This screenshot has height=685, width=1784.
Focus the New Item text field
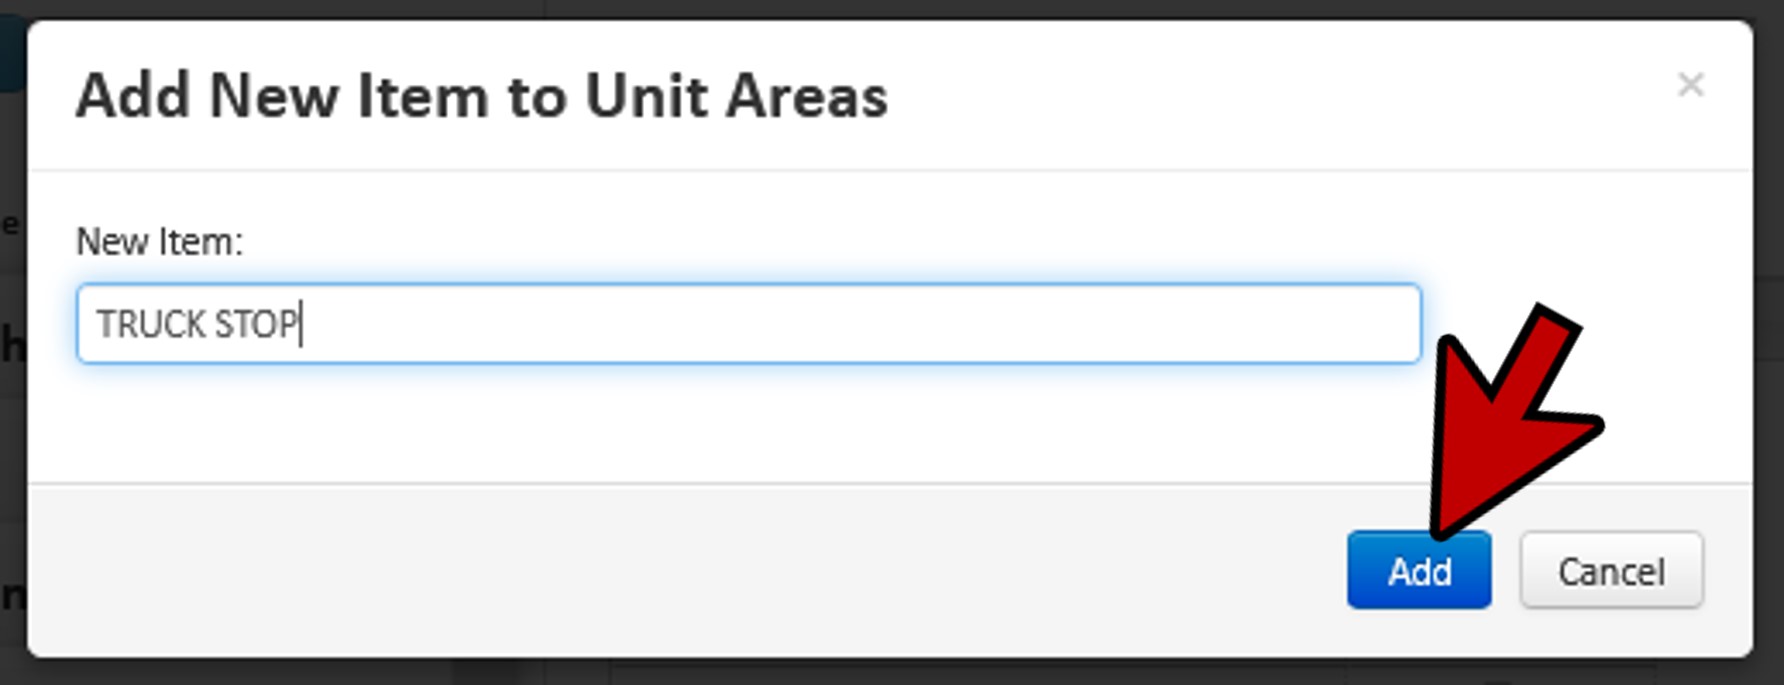pos(748,324)
